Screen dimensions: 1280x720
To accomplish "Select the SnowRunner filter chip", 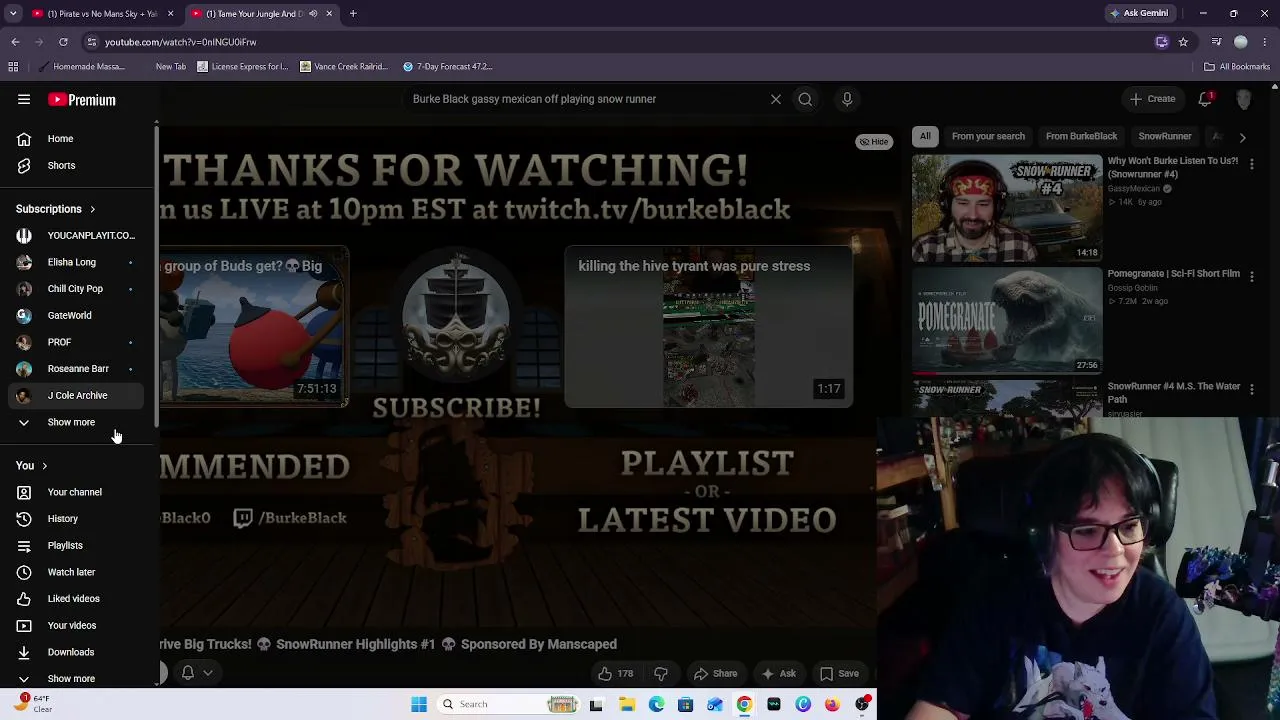I will (1165, 136).
